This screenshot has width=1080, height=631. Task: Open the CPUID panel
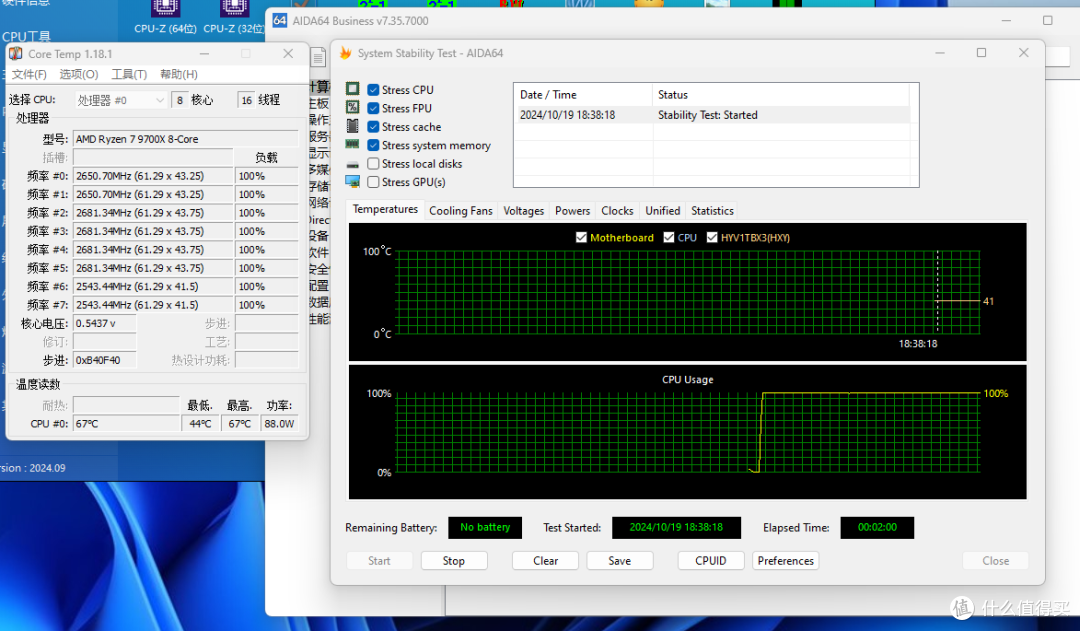pos(711,561)
